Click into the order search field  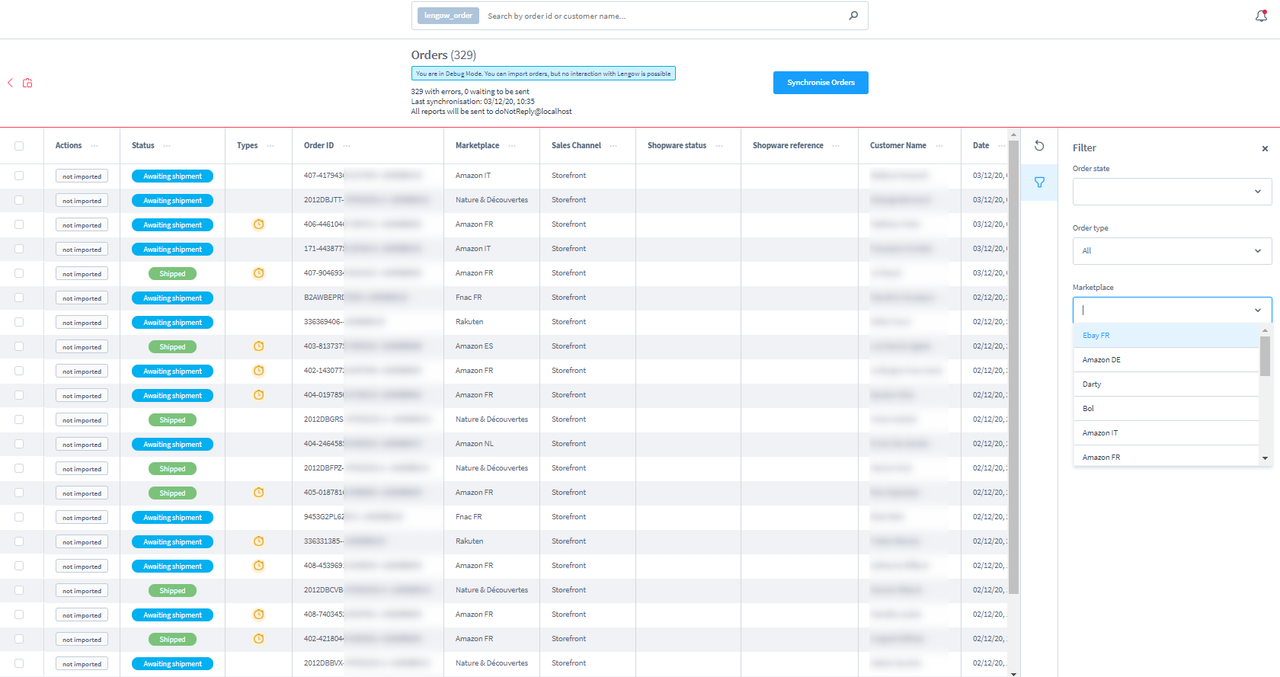[x=660, y=16]
